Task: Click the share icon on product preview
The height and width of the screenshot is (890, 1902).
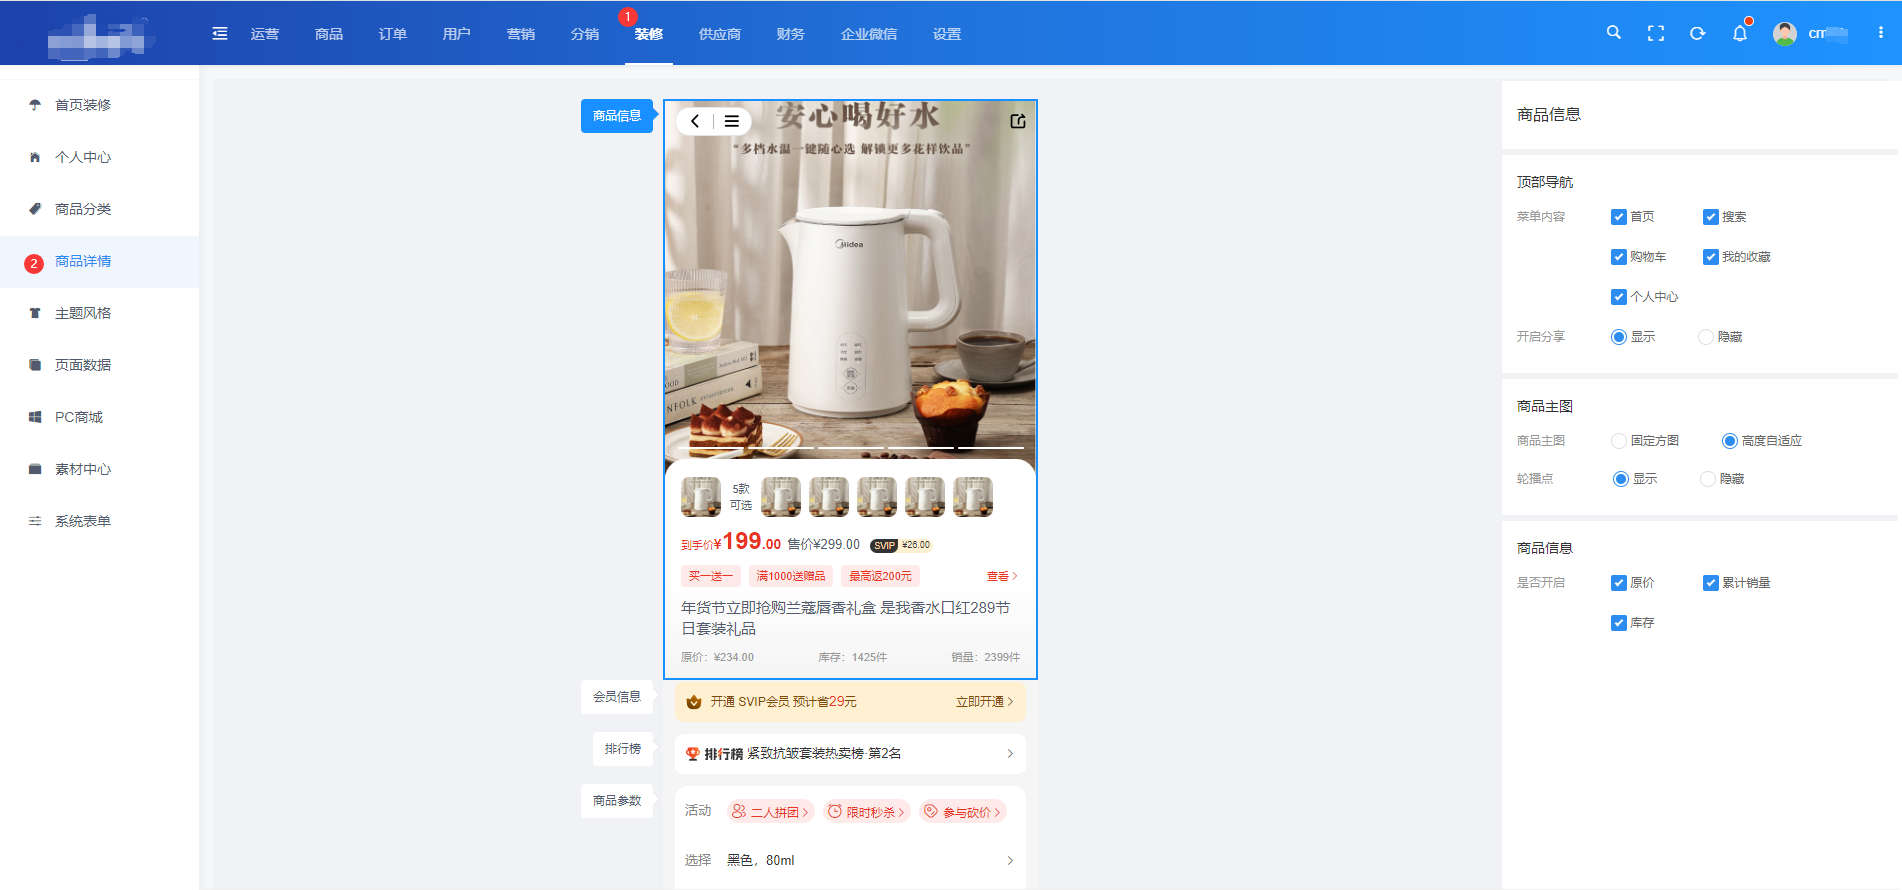Action: coord(1017,121)
